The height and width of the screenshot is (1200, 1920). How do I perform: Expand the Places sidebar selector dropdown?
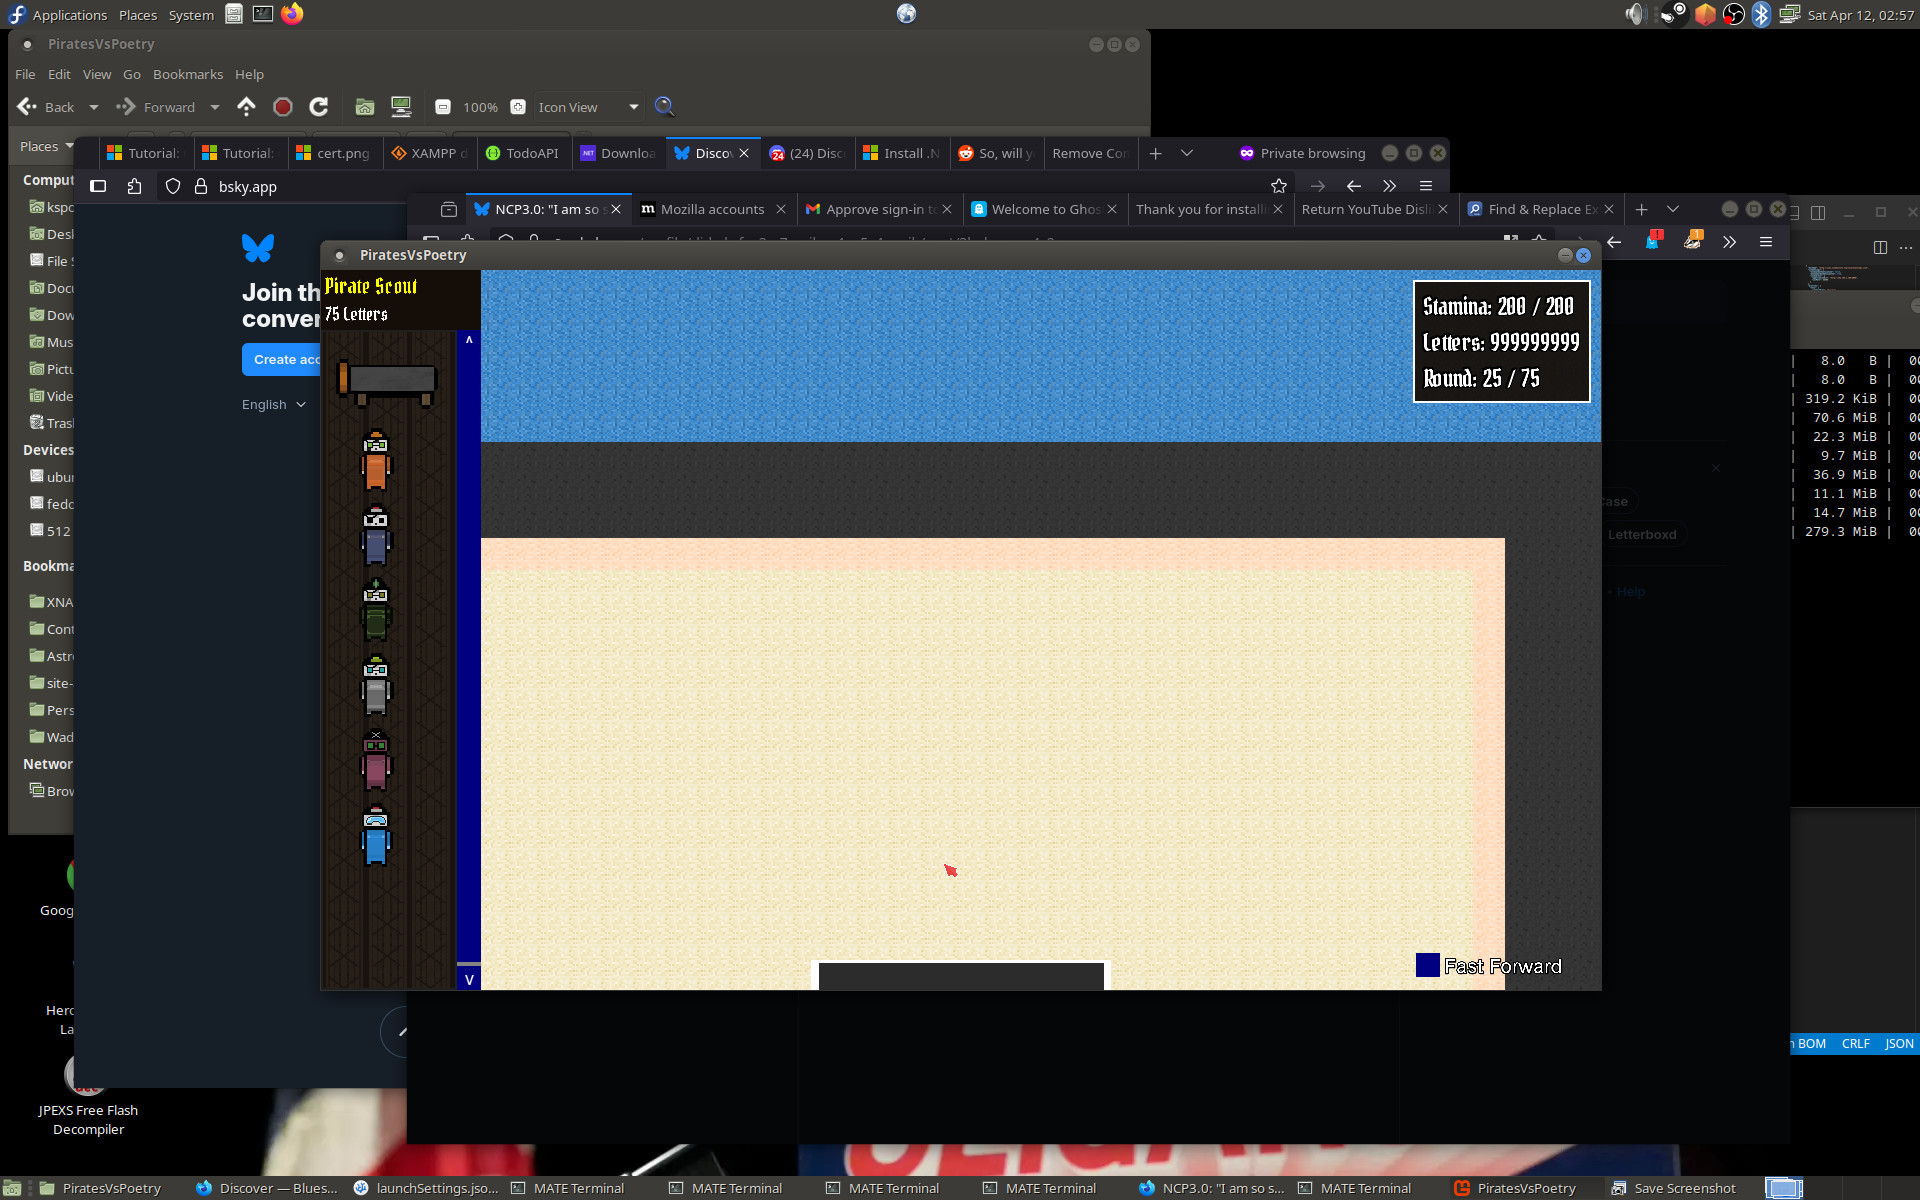pos(47,146)
